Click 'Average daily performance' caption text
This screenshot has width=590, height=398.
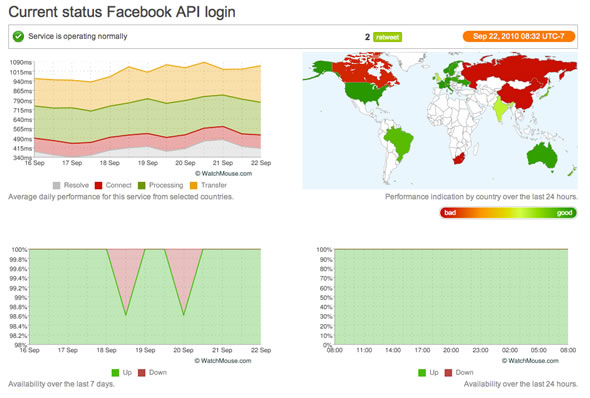(x=121, y=197)
